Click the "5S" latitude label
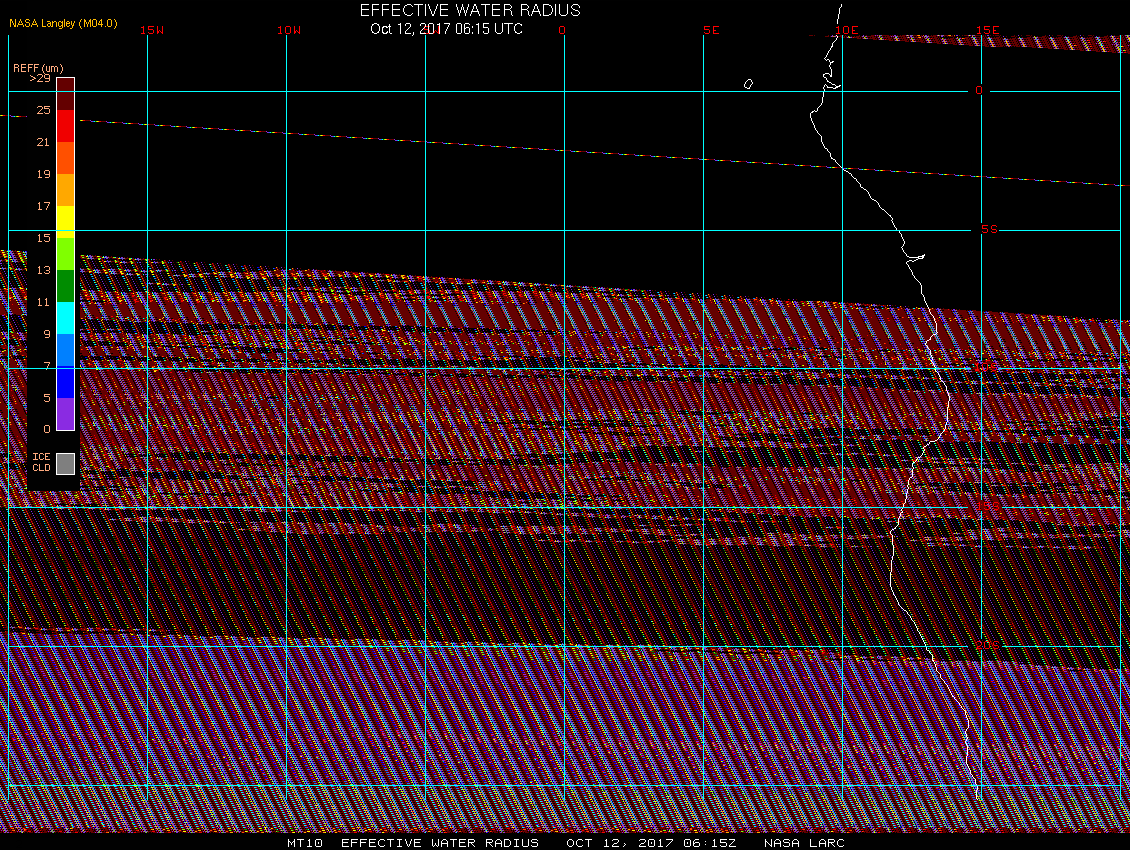Viewport: 1130px width, 850px height. pos(989,229)
